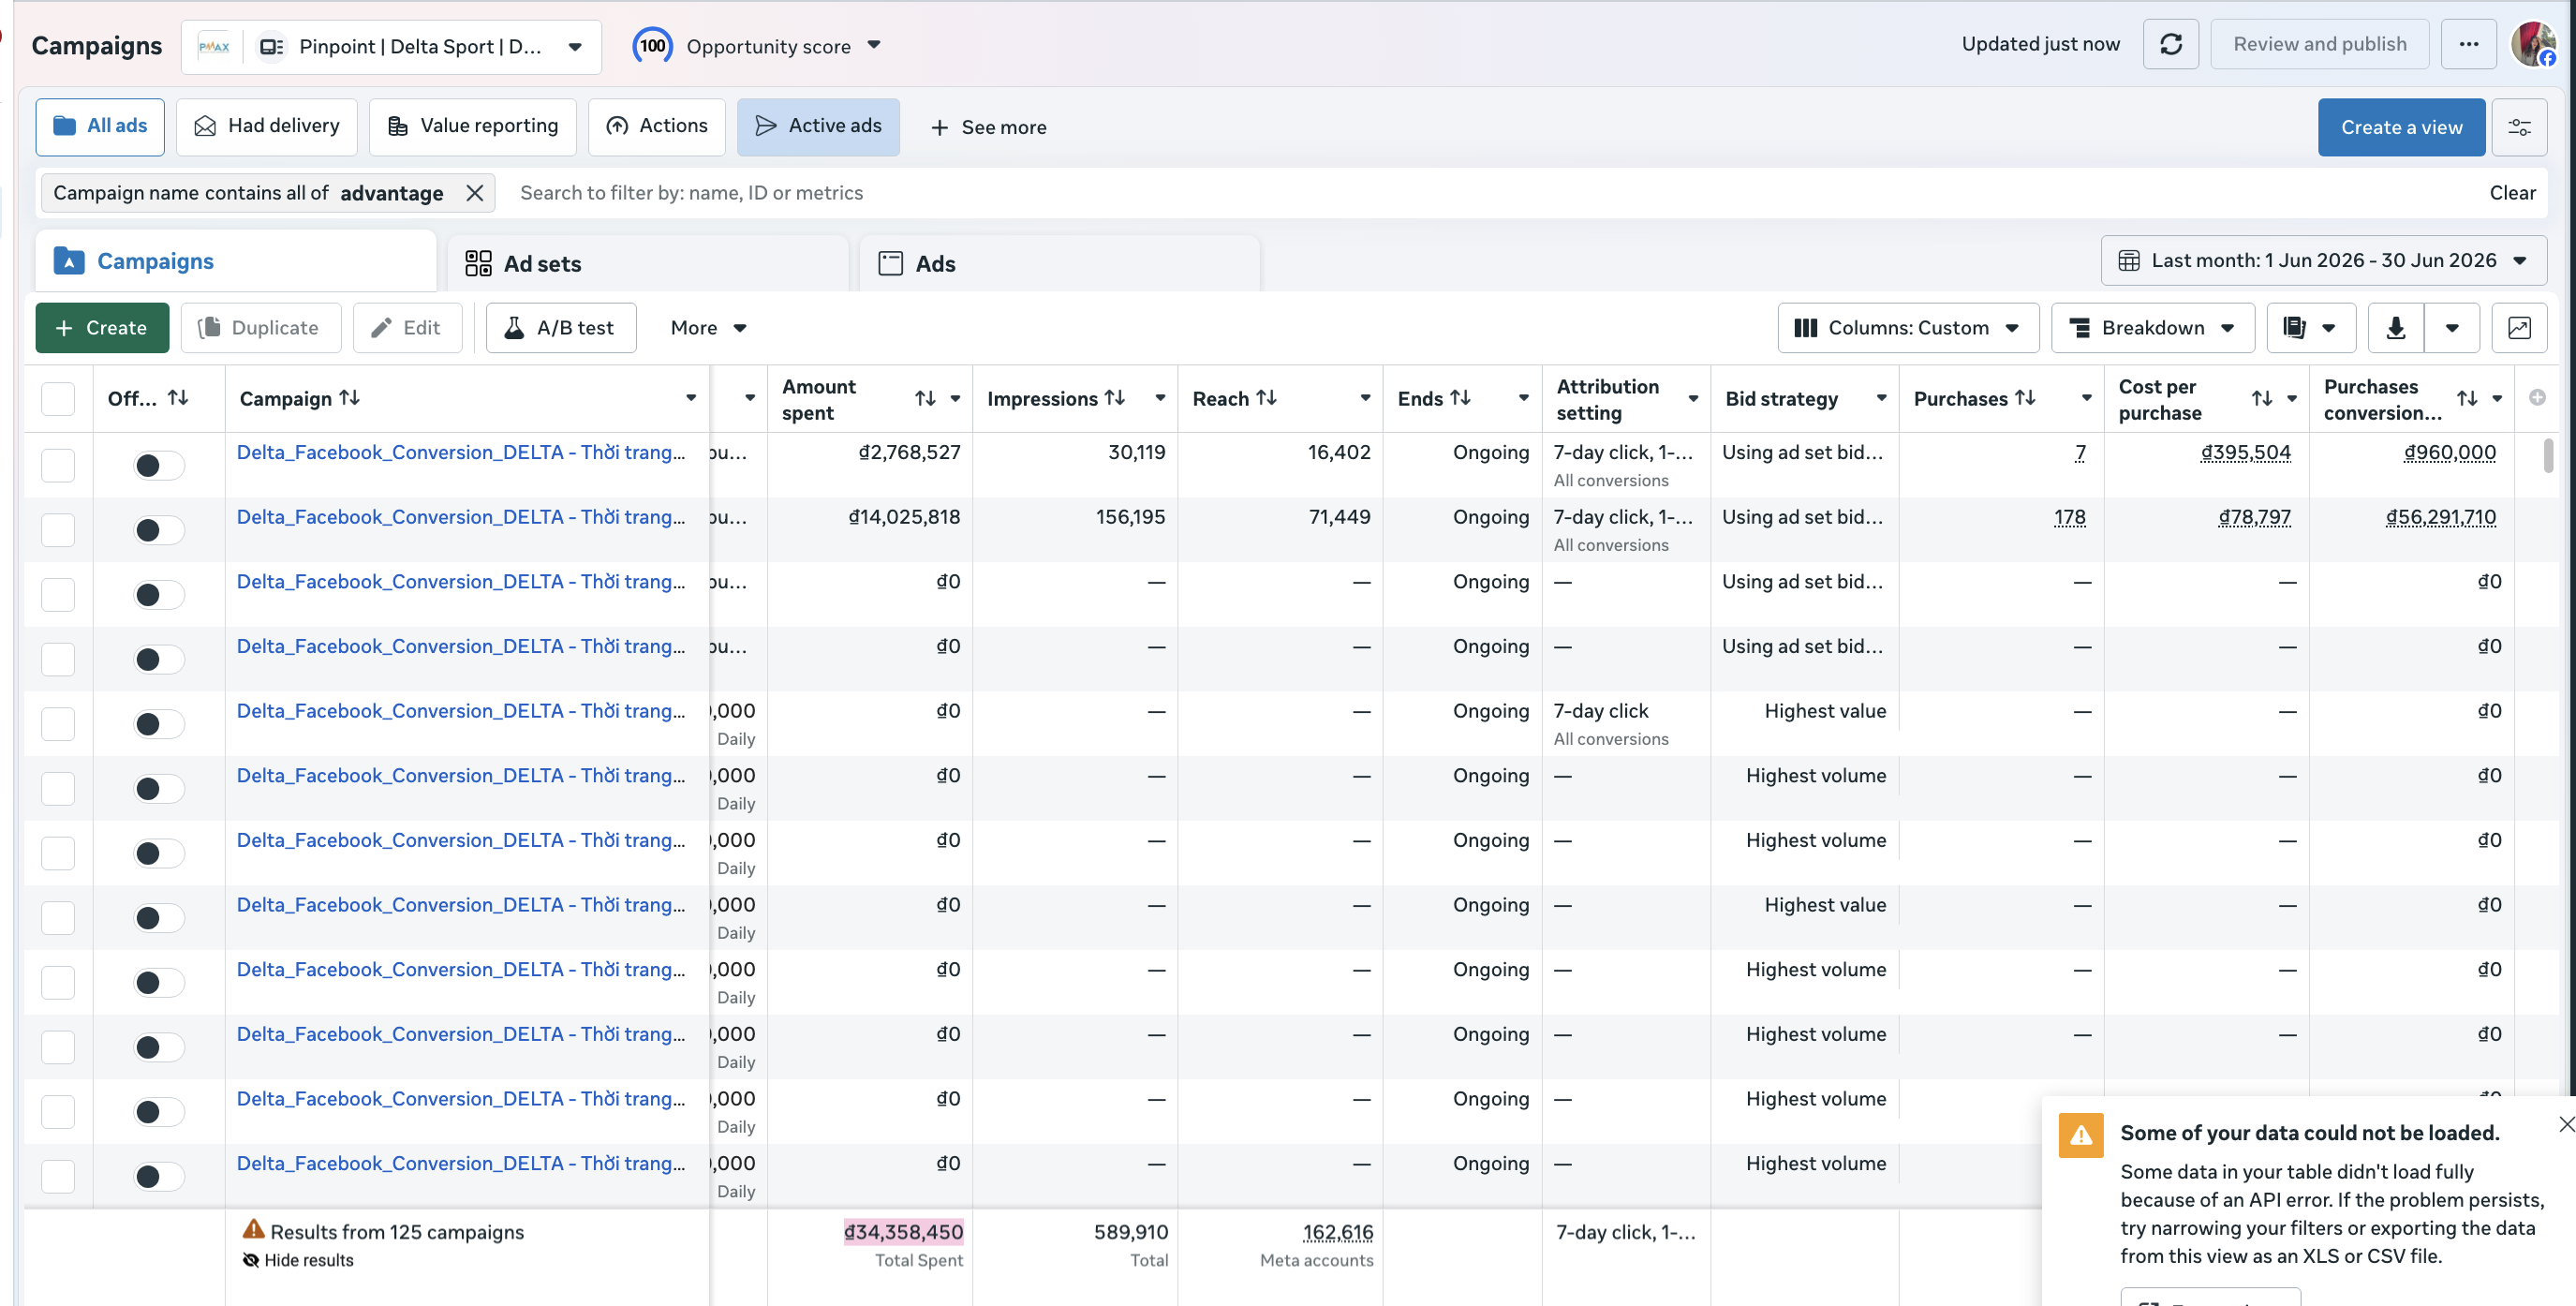
Task: Open view customization sliders icon
Action: point(2518,127)
